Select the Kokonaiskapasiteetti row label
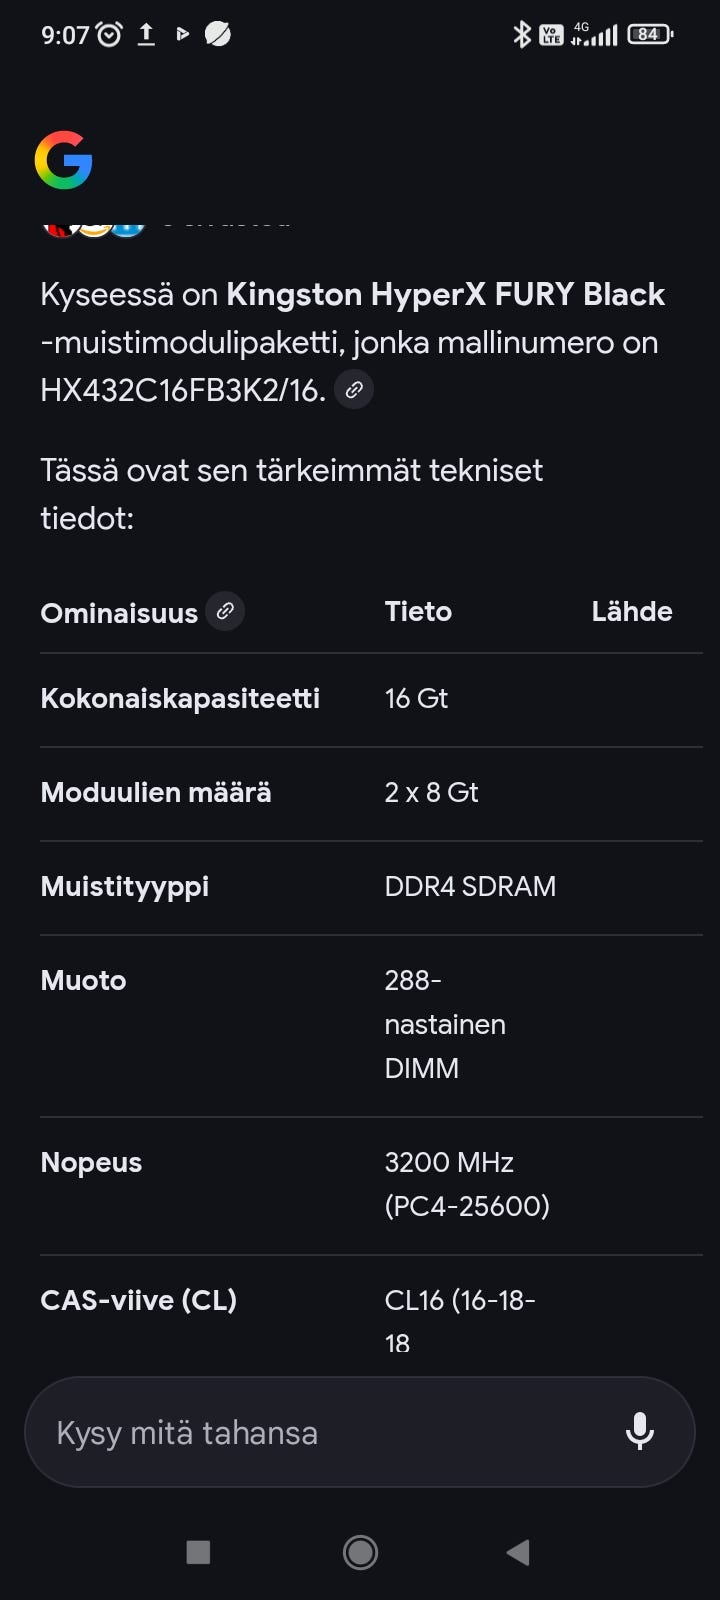The height and width of the screenshot is (1600, 720). (180, 698)
